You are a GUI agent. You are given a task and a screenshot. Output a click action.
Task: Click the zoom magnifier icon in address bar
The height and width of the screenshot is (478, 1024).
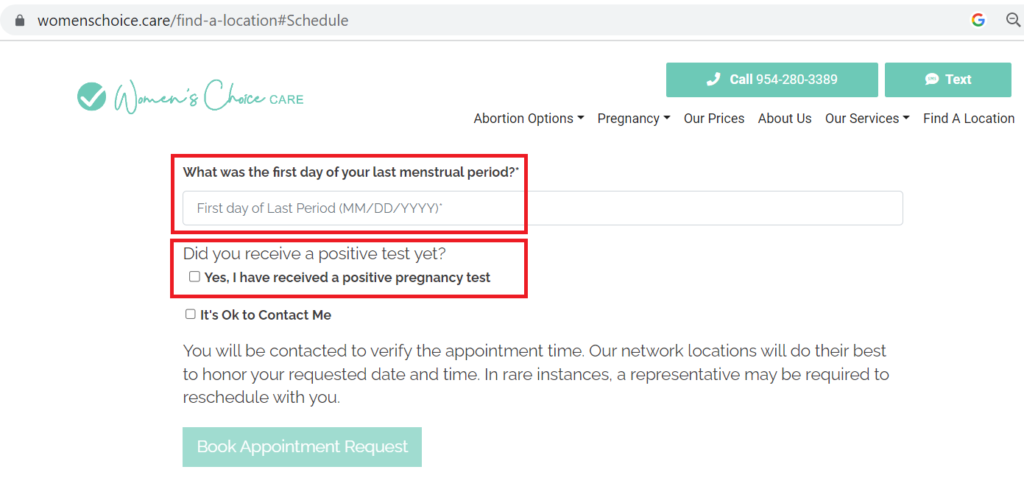[x=1014, y=20]
